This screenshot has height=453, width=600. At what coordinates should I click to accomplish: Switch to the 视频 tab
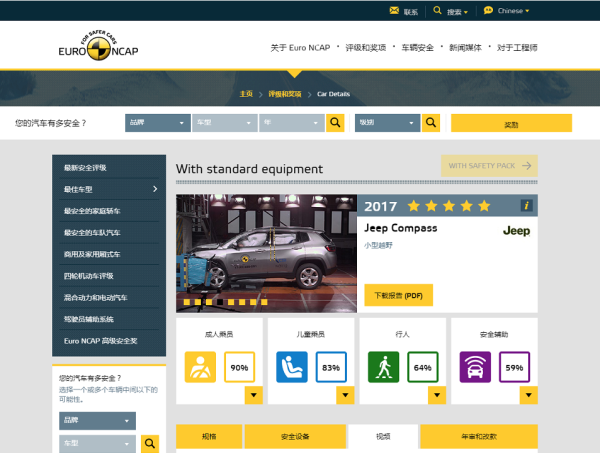click(x=383, y=436)
